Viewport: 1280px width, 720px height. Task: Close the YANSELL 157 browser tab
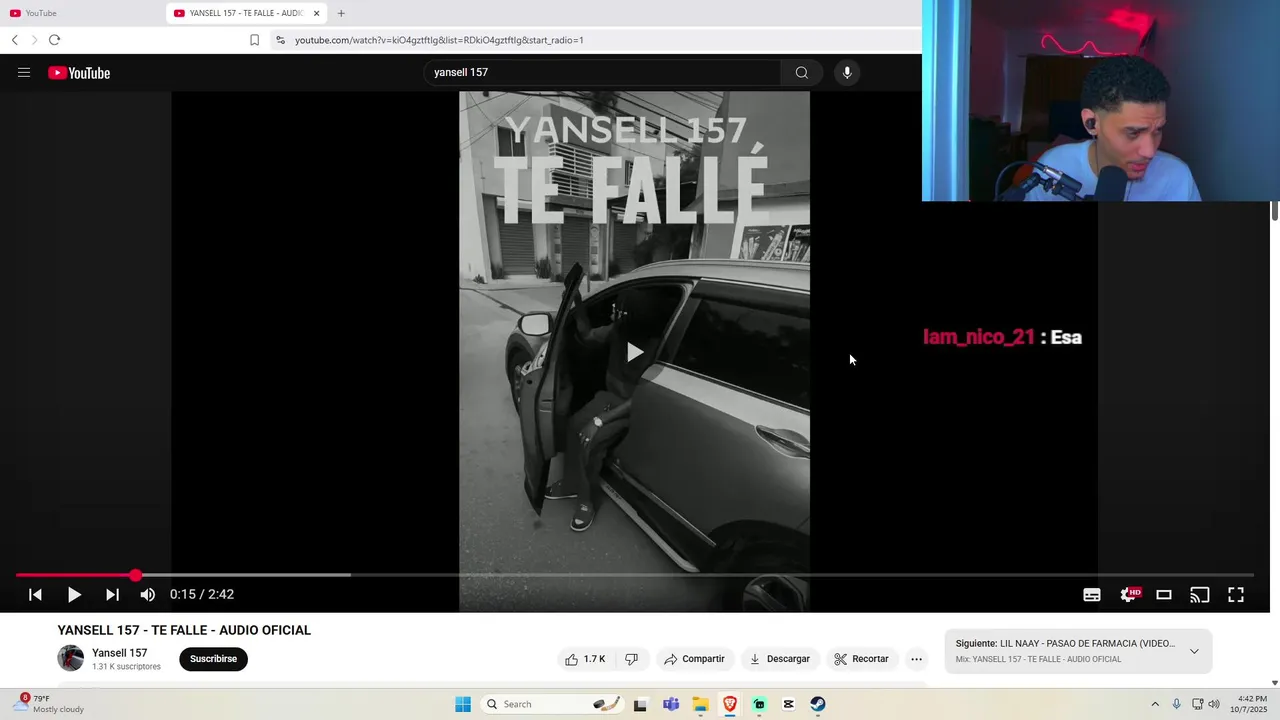(317, 13)
